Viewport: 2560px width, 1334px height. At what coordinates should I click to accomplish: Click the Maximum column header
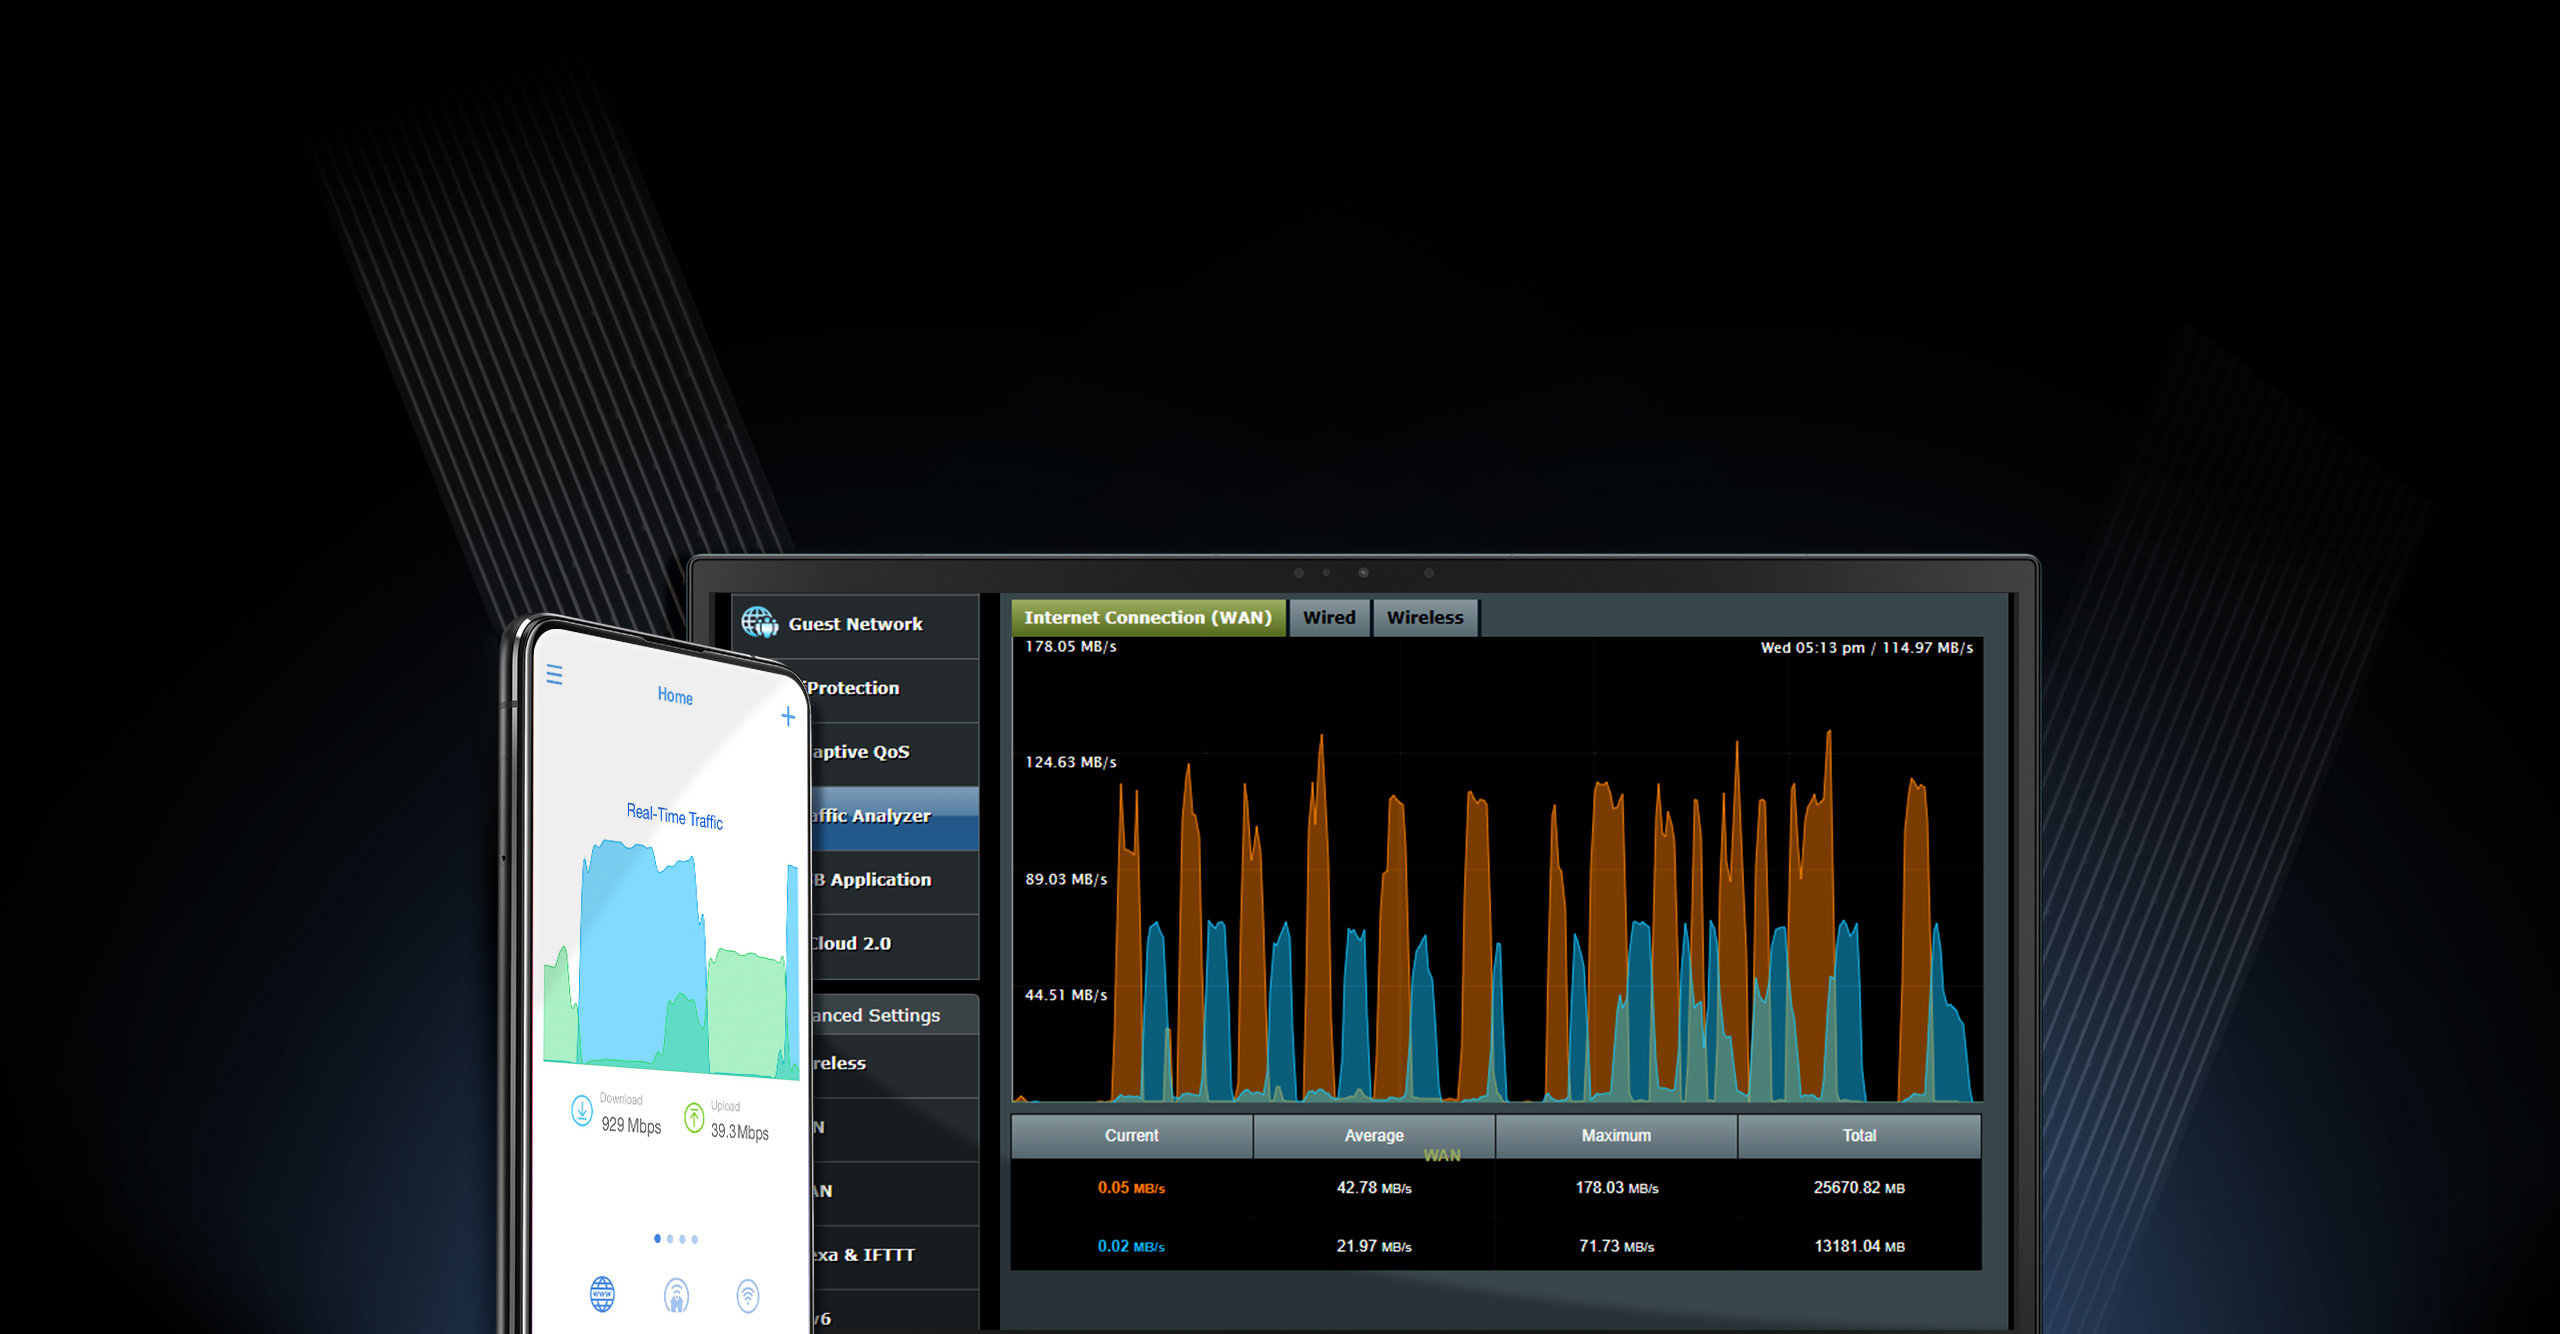1616,1135
